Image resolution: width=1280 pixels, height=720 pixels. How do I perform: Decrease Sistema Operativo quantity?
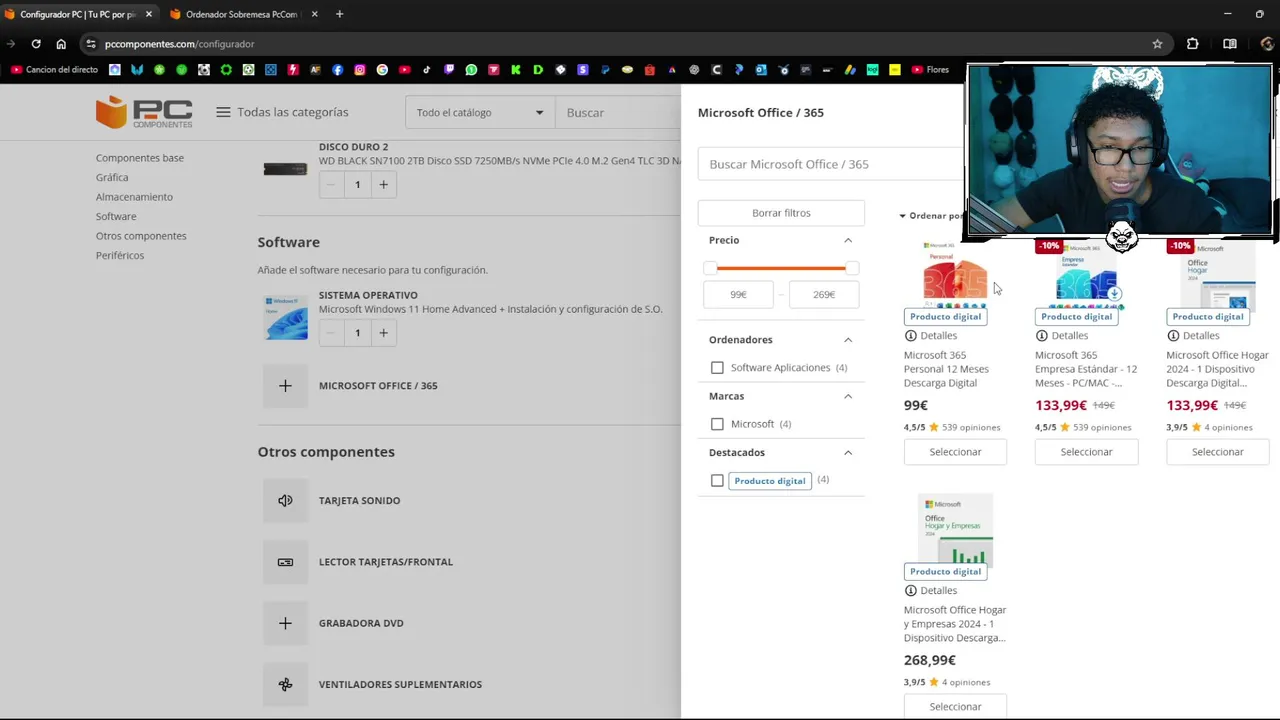click(331, 333)
